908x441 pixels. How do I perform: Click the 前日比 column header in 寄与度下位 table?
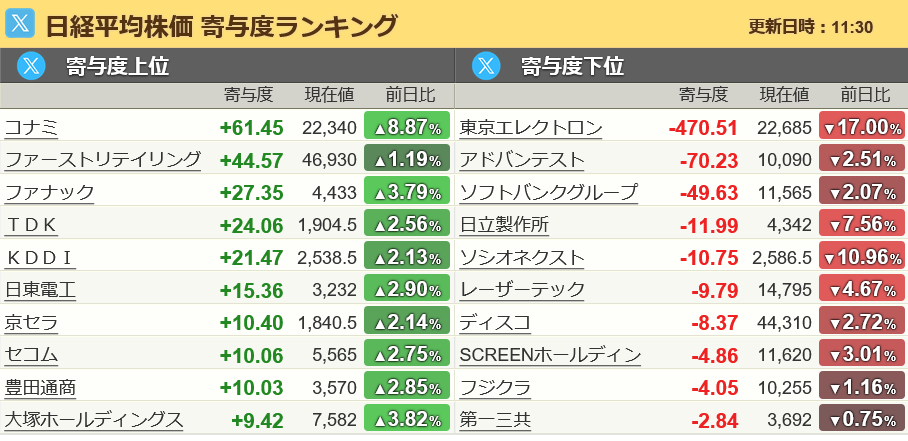865,94
